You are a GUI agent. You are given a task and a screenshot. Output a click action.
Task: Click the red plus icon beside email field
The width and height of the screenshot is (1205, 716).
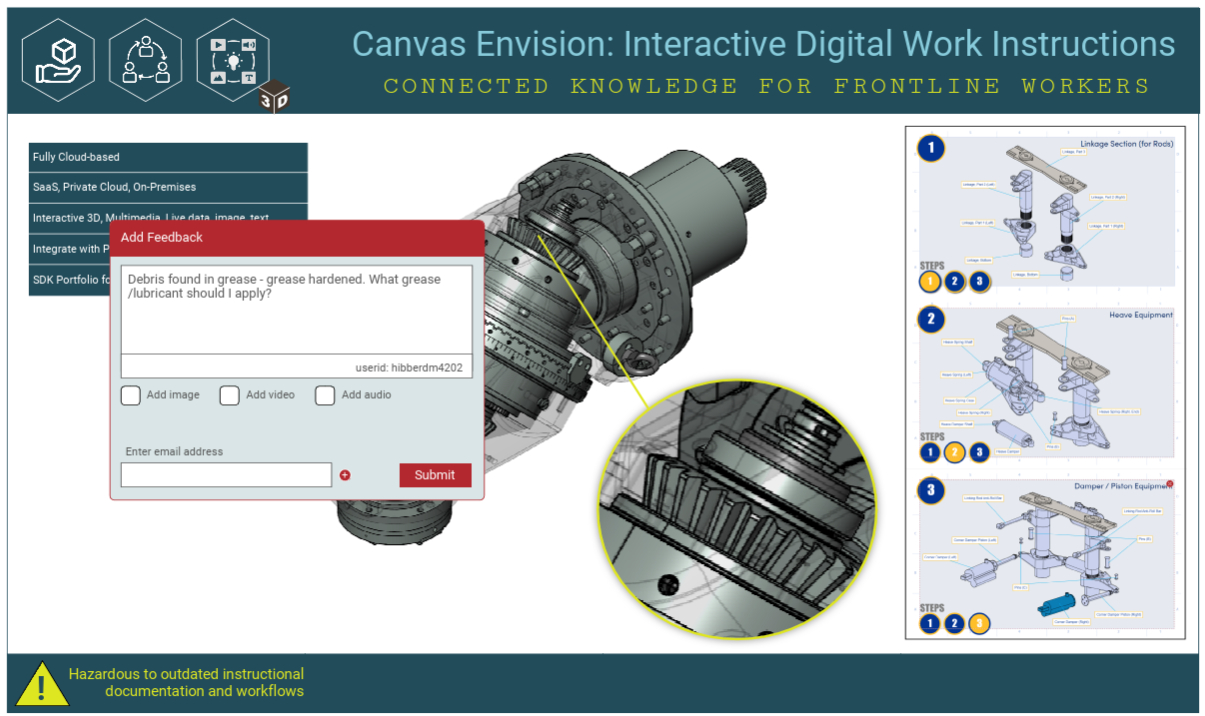345,475
